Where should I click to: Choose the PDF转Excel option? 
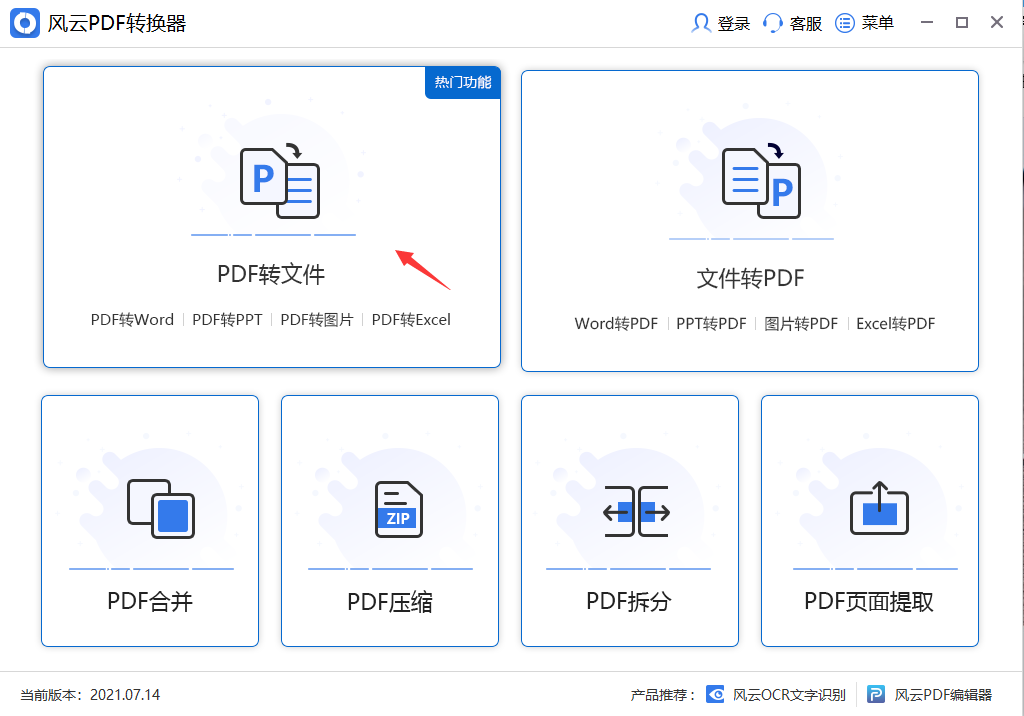tap(411, 319)
